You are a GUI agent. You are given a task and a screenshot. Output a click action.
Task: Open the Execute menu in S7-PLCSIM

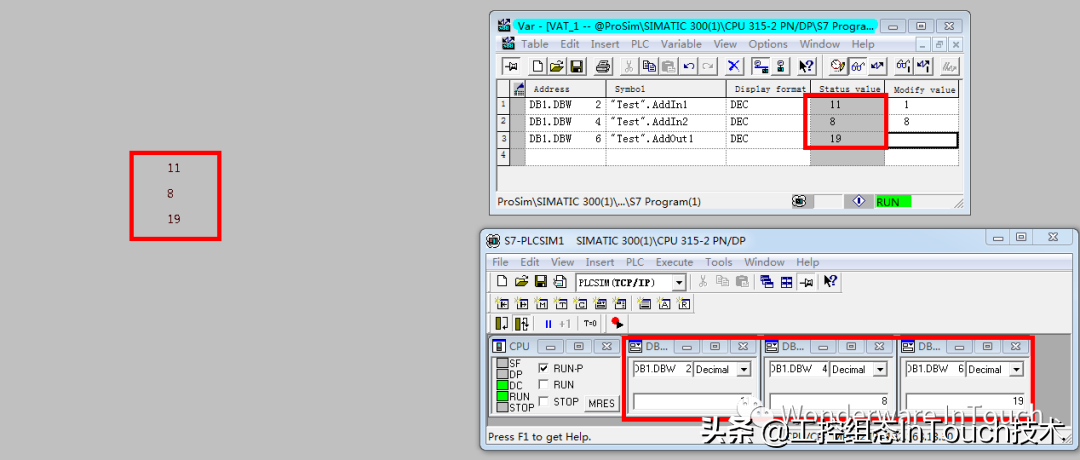(674, 262)
